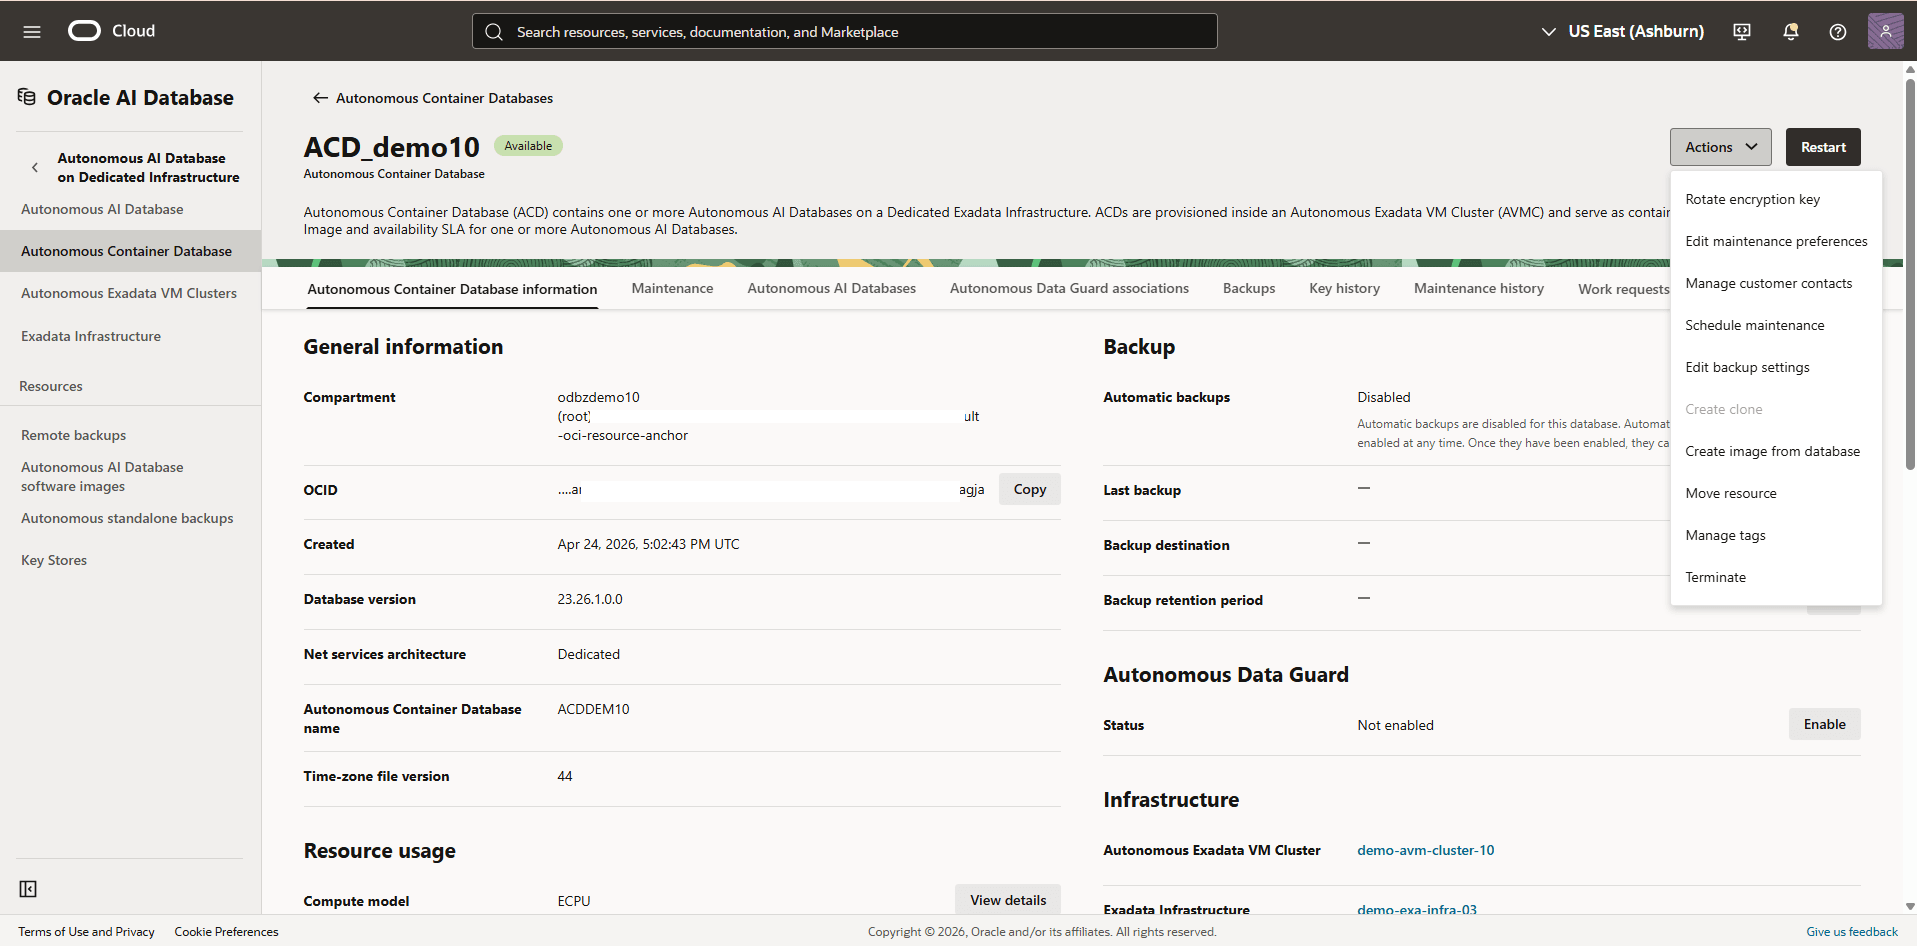Screen dimensions: 1917x946
Task: Open Key Stores in sidebar
Action: tap(54, 560)
